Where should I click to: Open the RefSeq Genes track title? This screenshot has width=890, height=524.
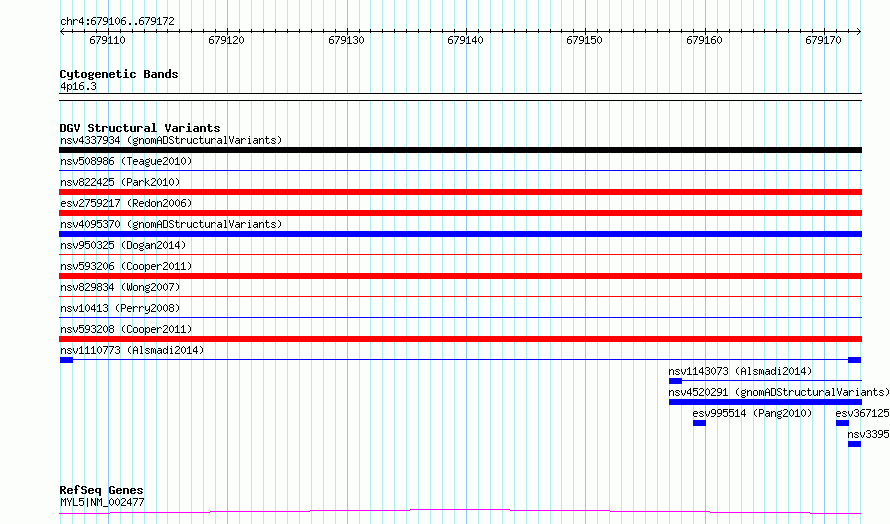click(x=101, y=490)
